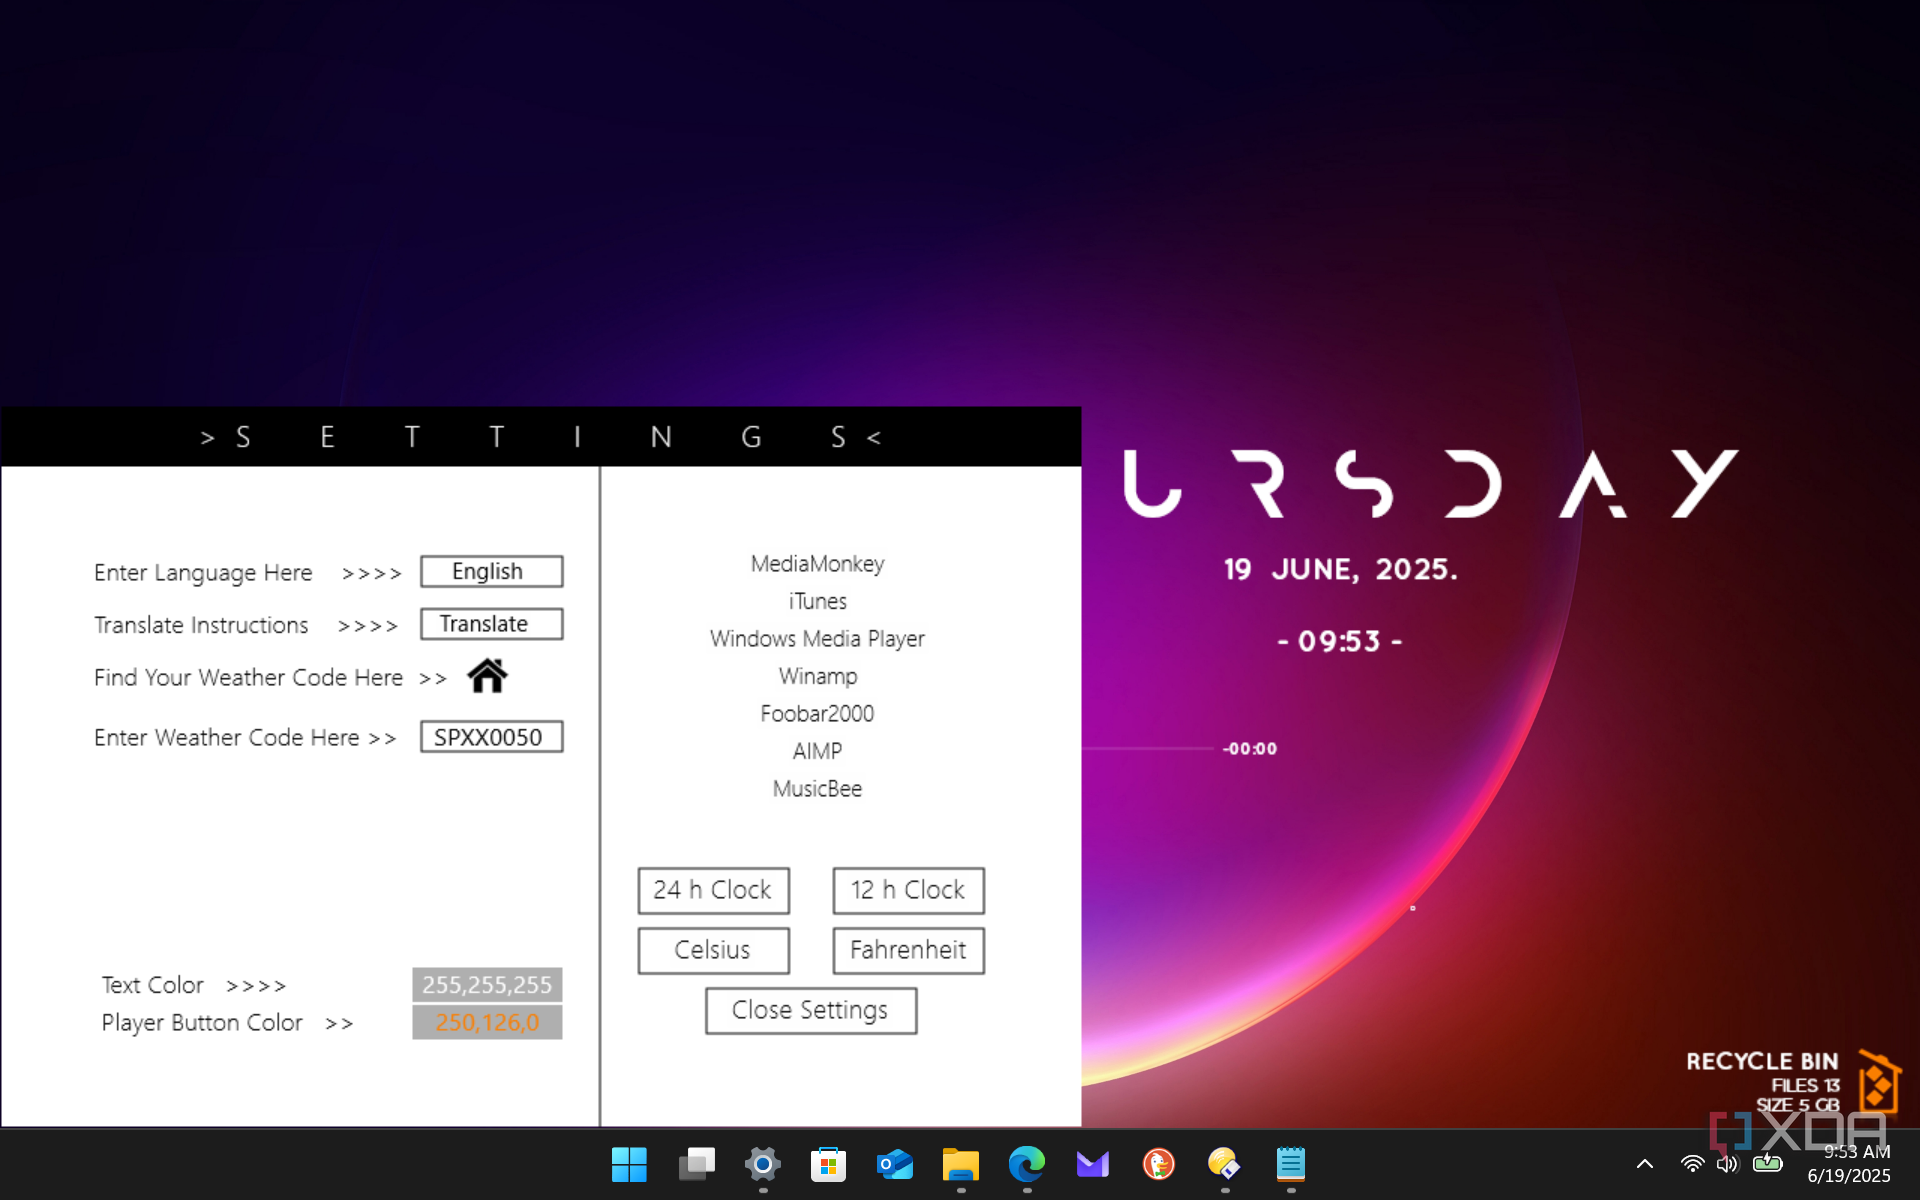1920x1200 pixels.
Task: Switch to 12 h Clock
Action: point(908,890)
